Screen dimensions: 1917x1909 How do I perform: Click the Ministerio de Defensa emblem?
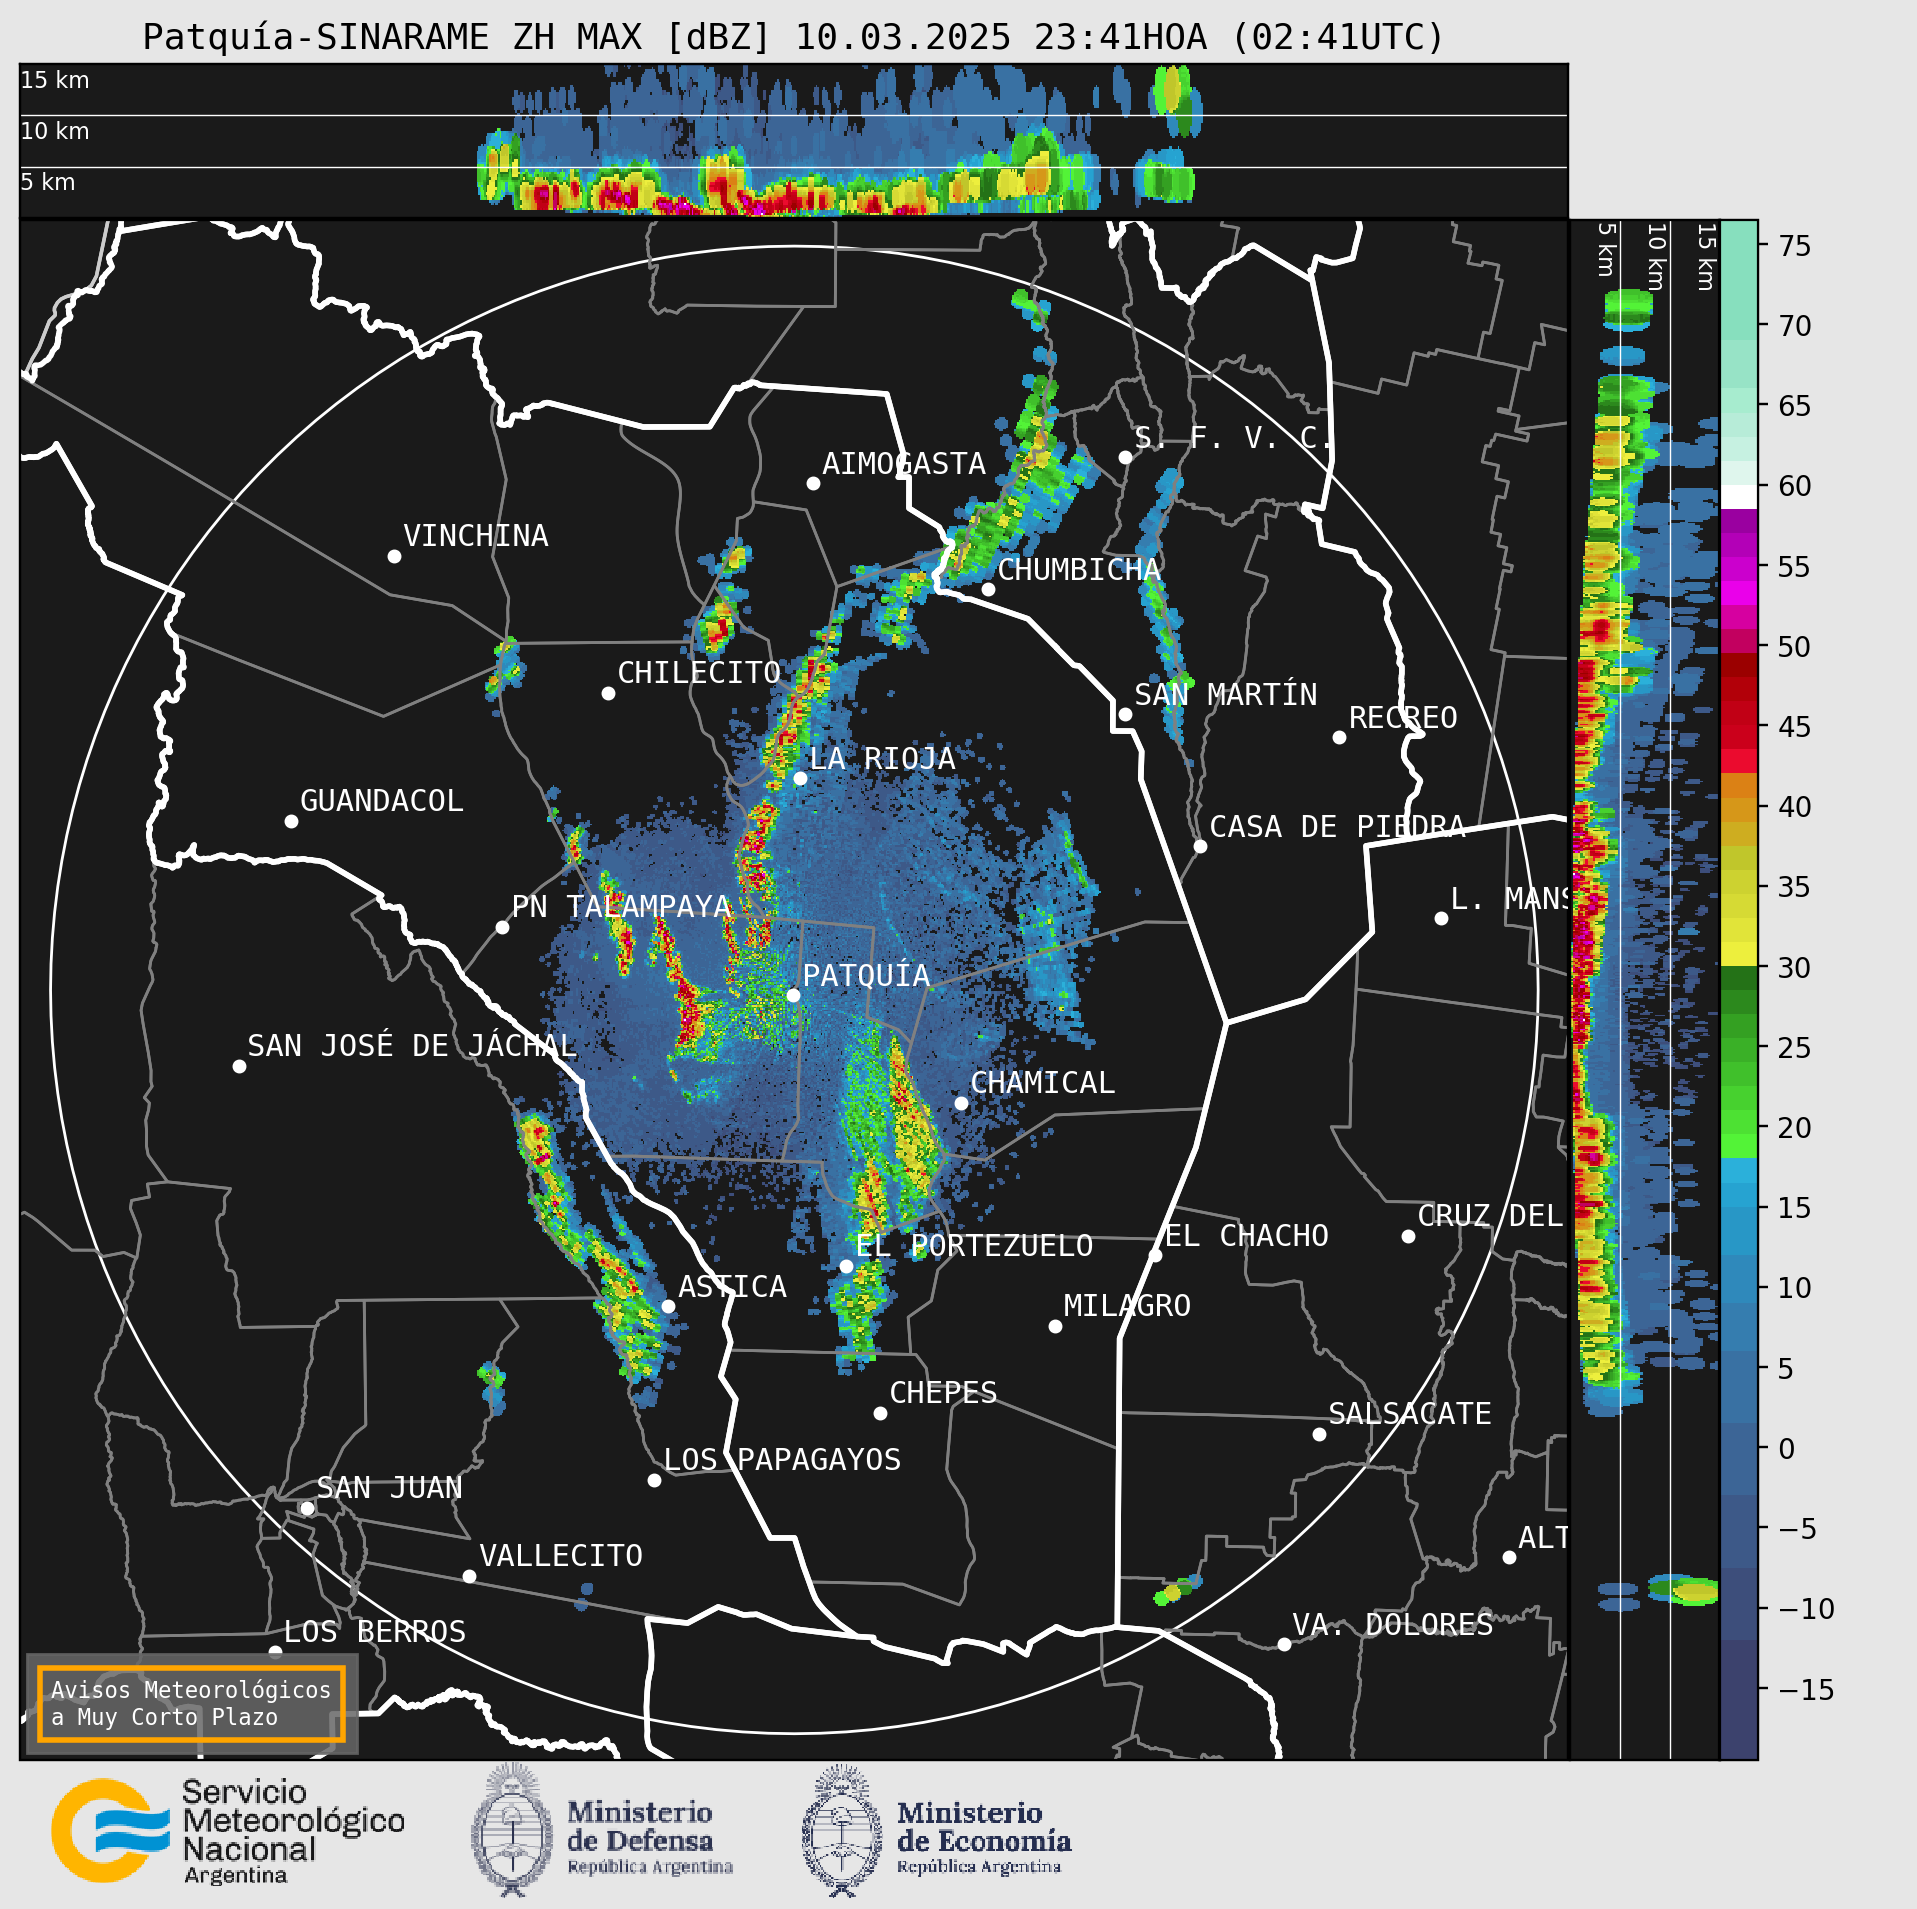click(512, 1831)
